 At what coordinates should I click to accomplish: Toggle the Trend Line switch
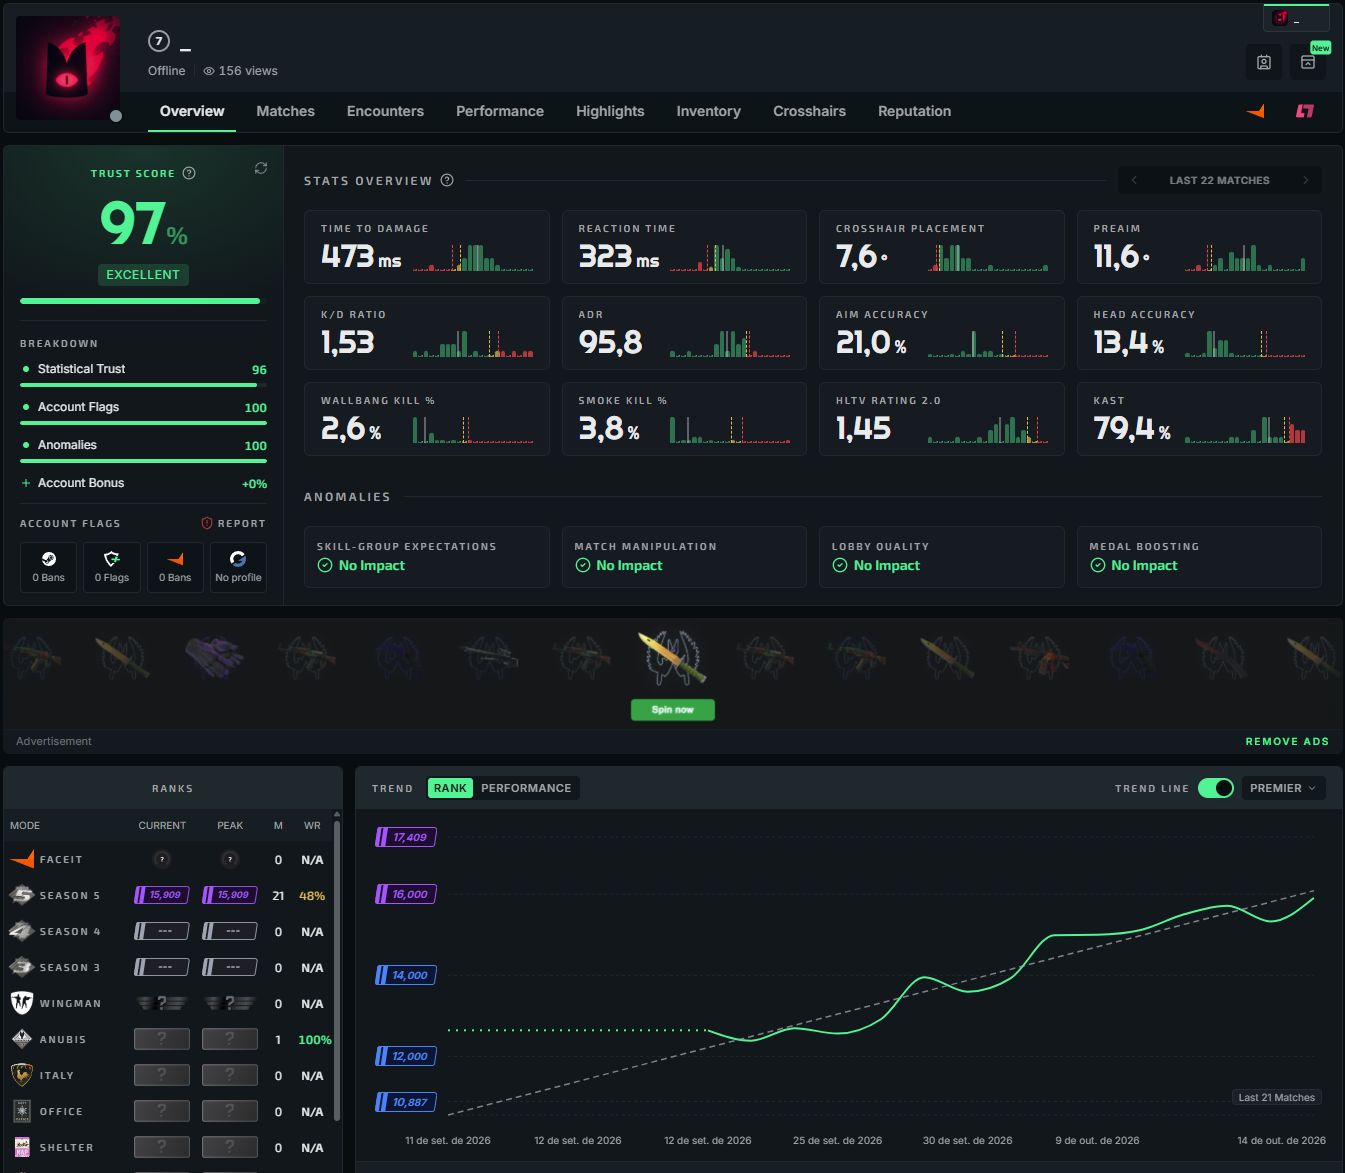pos(1216,788)
